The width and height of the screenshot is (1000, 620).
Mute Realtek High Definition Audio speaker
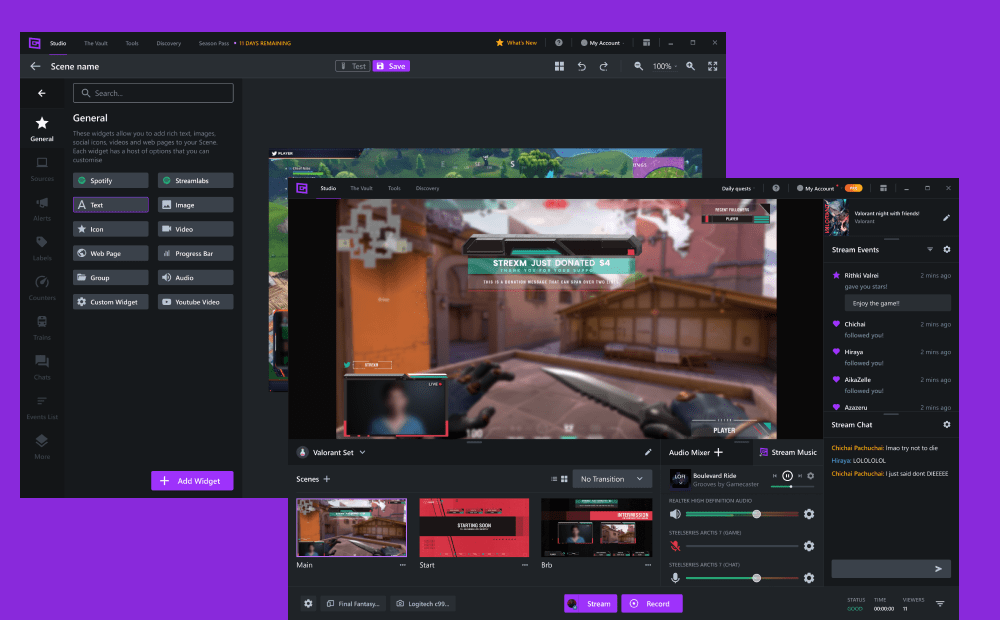[675, 514]
